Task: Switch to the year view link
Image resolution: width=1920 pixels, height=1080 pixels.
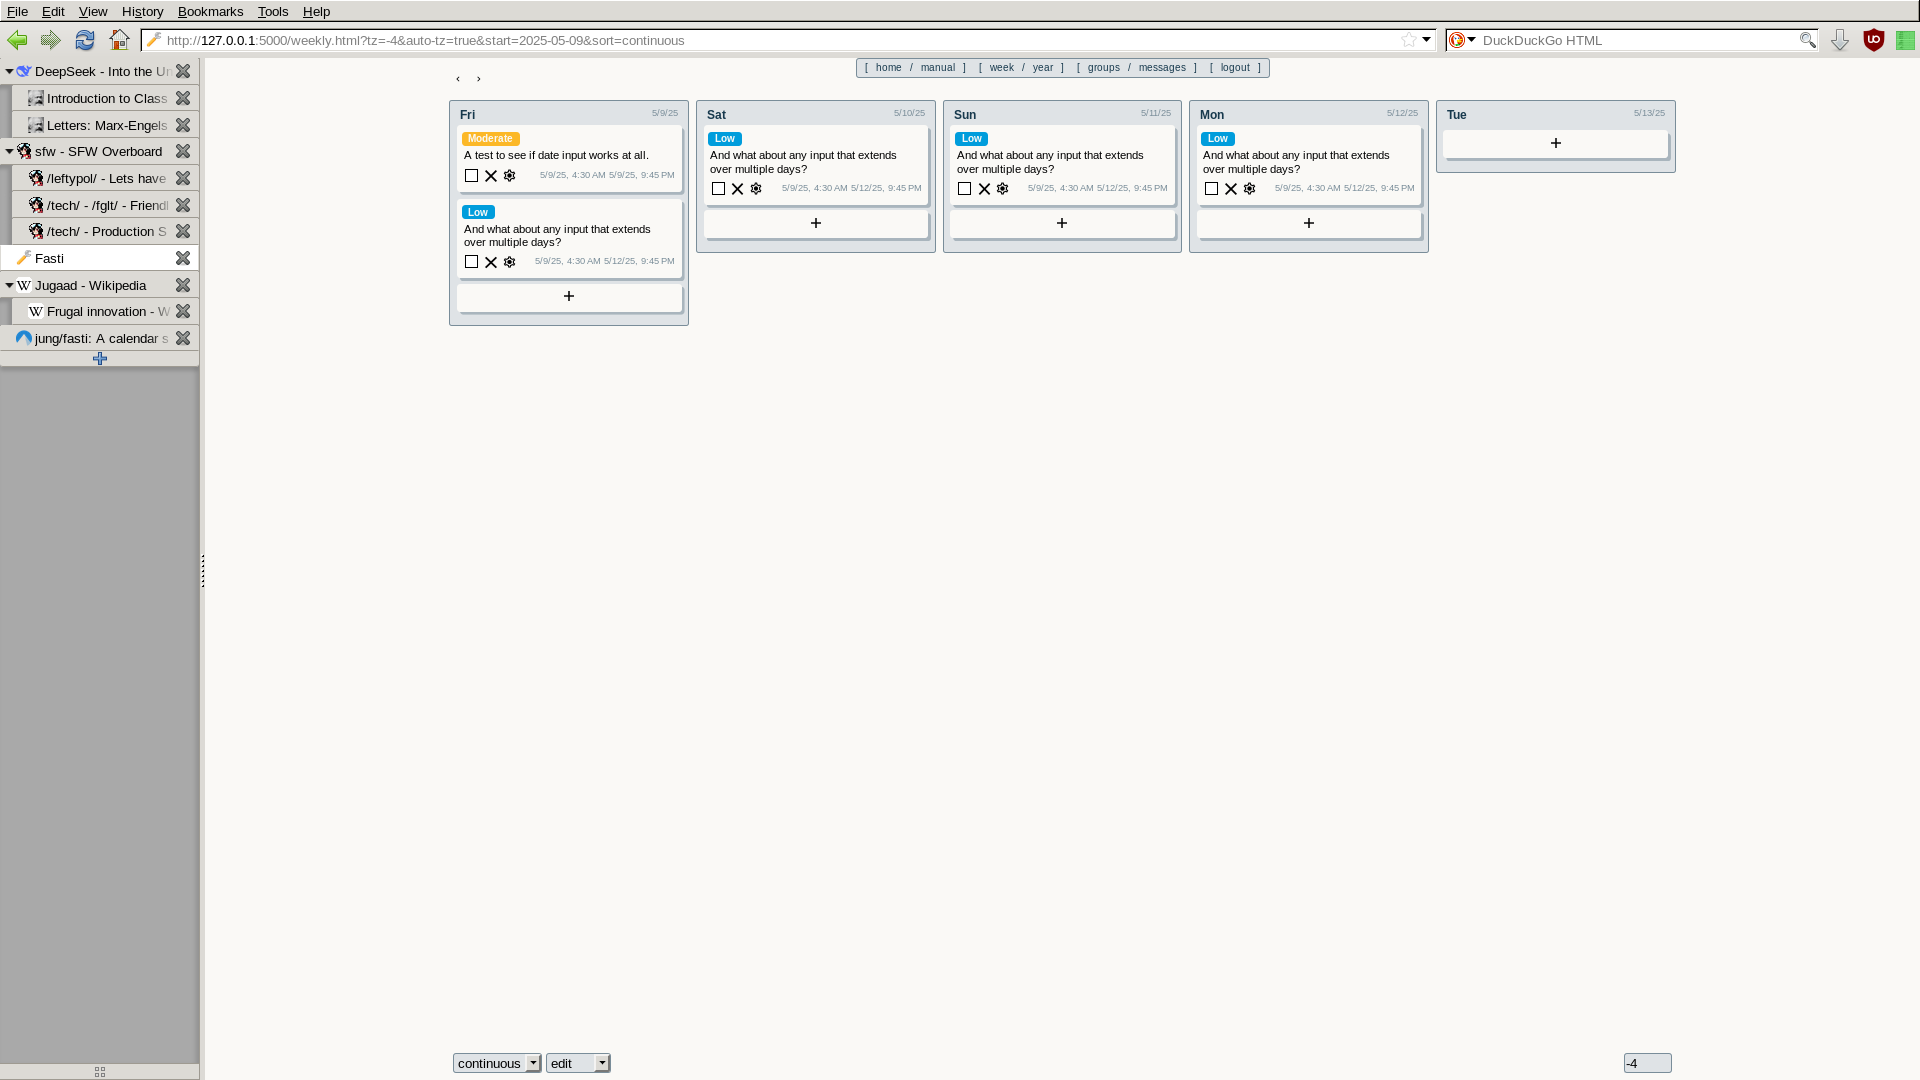Action: coord(1043,68)
